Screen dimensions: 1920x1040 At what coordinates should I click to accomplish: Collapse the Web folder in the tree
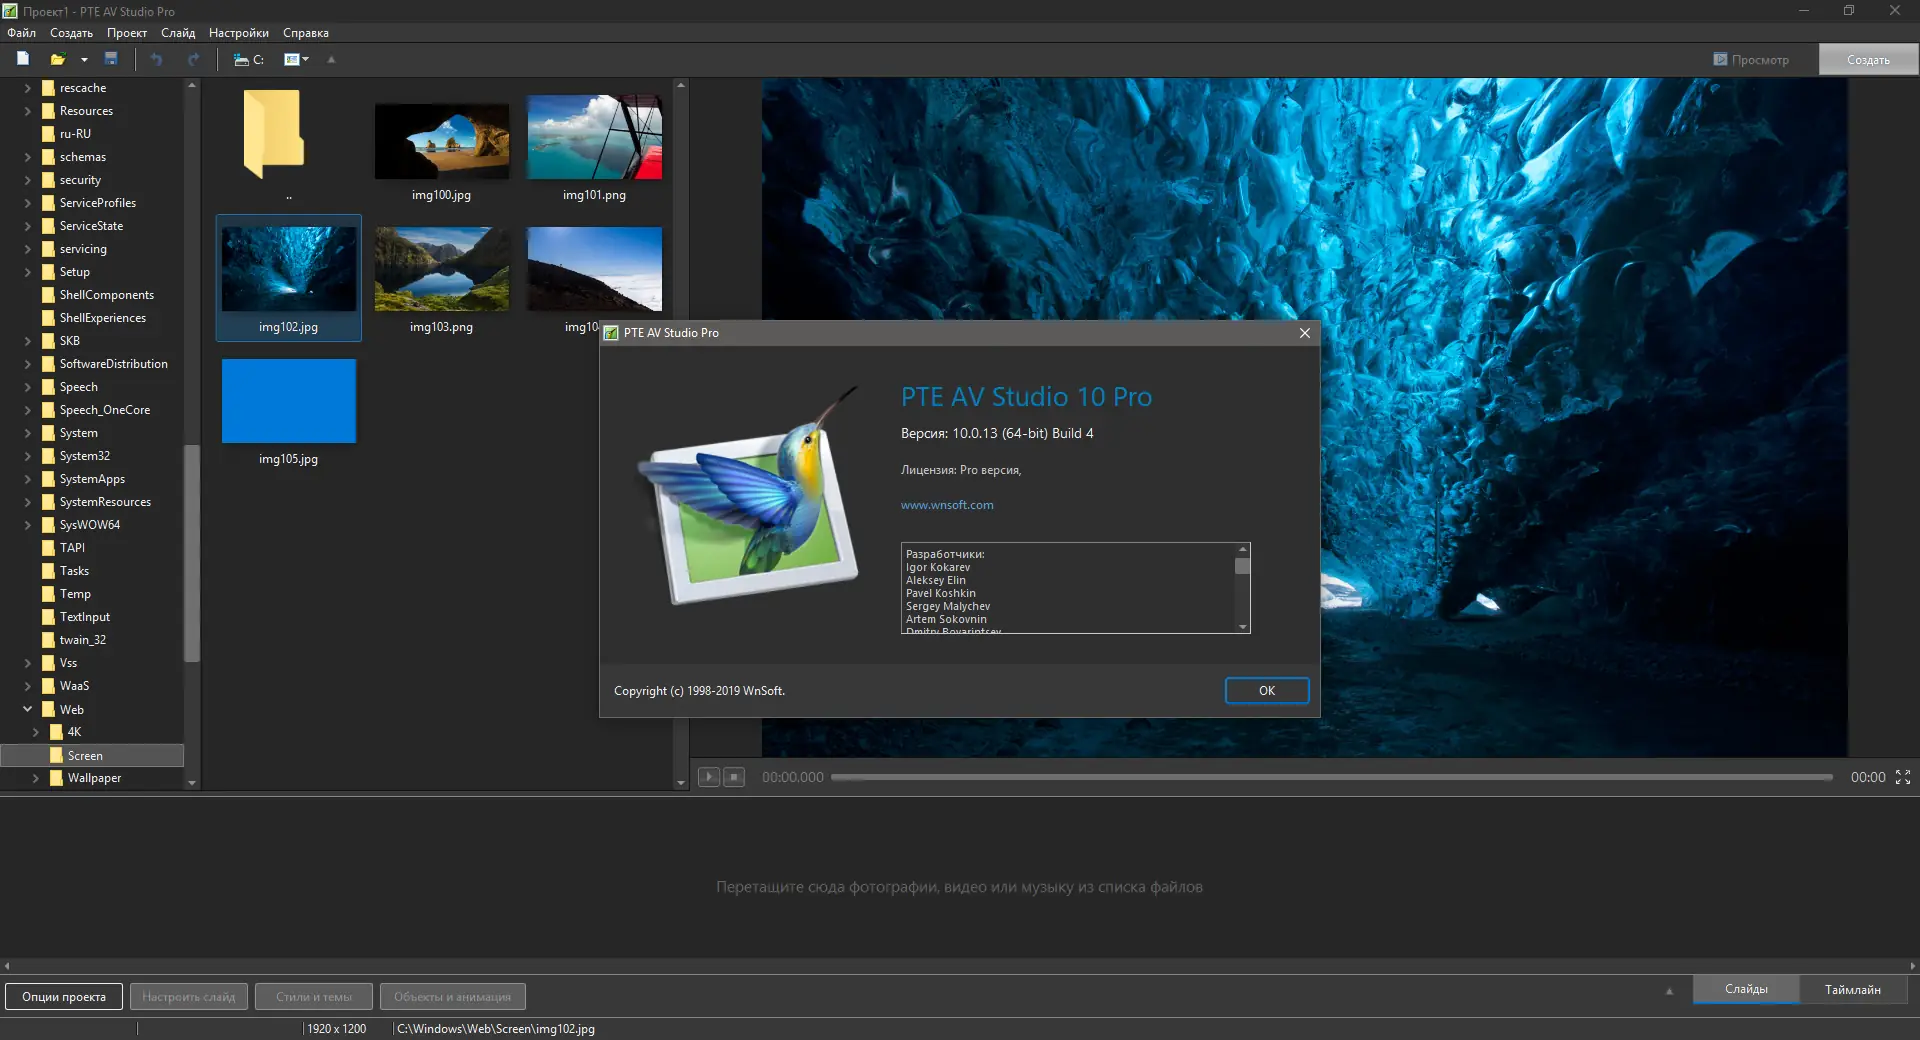click(x=28, y=709)
